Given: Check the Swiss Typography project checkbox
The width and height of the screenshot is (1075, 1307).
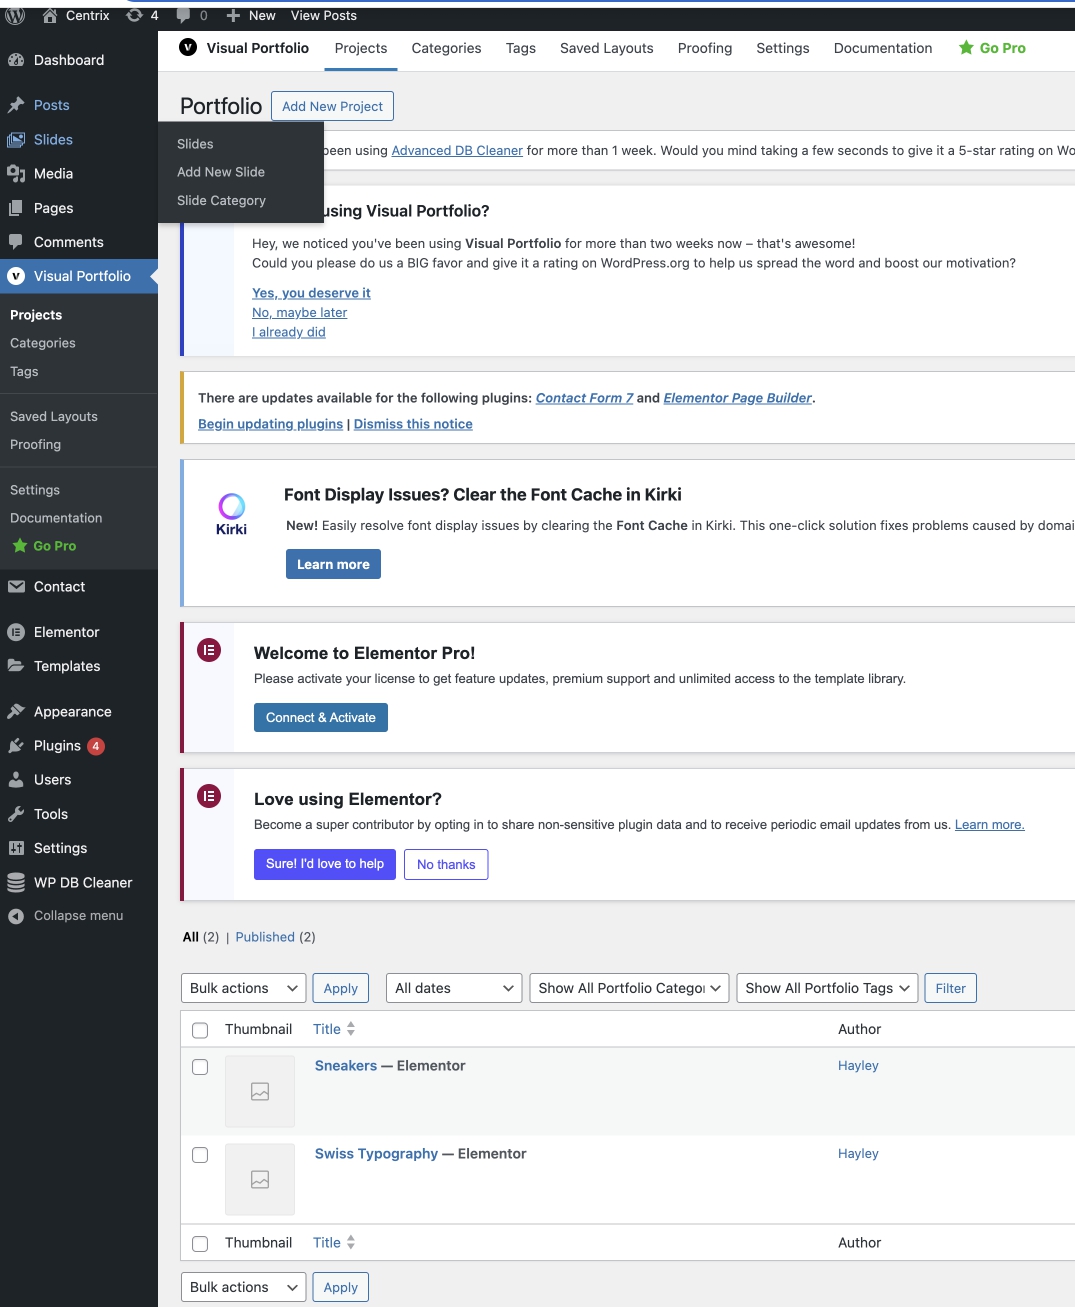Looking at the screenshot, I should 200,1155.
